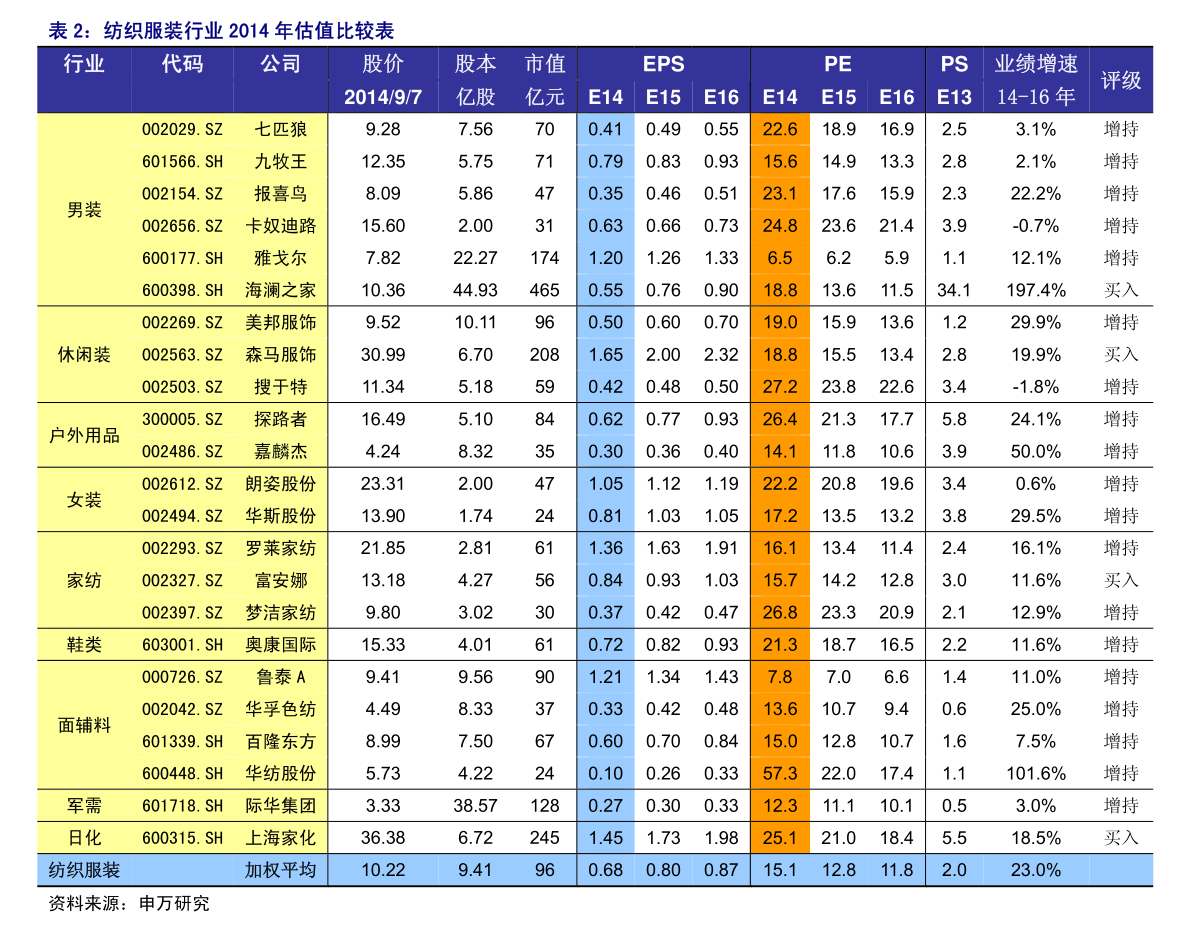Click company name 森马服饰
The image size is (1191, 932).
click(280, 355)
